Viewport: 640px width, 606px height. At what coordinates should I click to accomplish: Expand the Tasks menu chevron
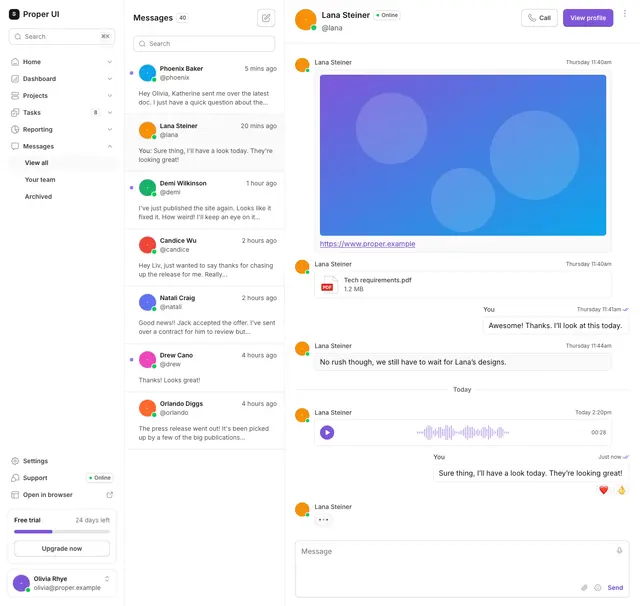110,113
